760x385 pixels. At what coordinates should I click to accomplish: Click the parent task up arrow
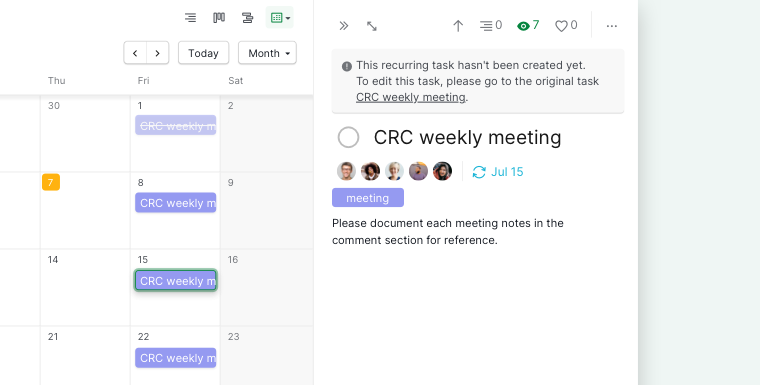point(458,26)
